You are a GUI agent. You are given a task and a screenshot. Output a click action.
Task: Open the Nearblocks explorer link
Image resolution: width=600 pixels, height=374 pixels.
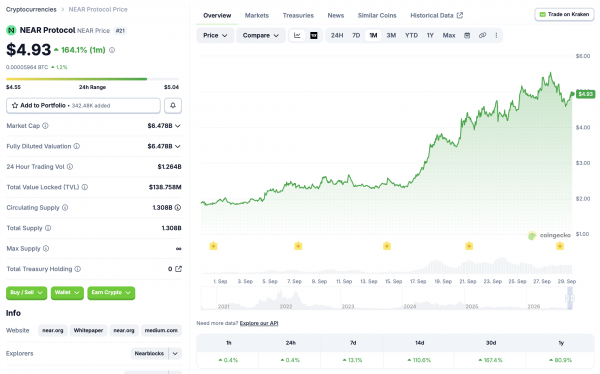pos(149,353)
